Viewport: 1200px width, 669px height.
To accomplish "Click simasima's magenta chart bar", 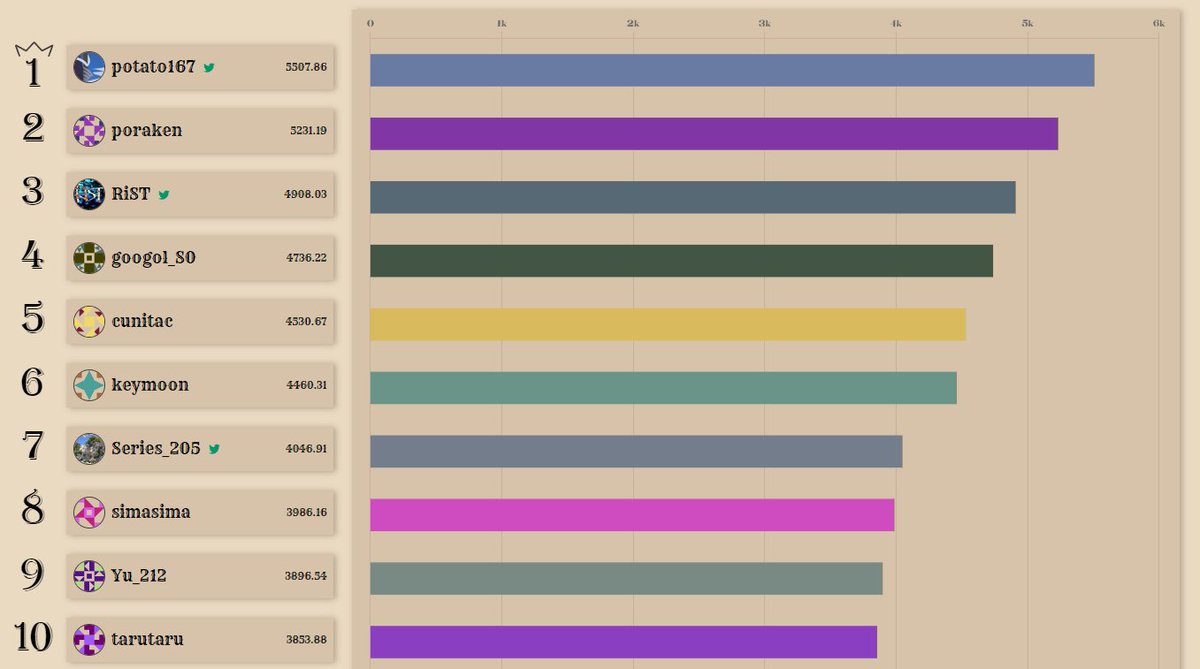I will (632, 515).
